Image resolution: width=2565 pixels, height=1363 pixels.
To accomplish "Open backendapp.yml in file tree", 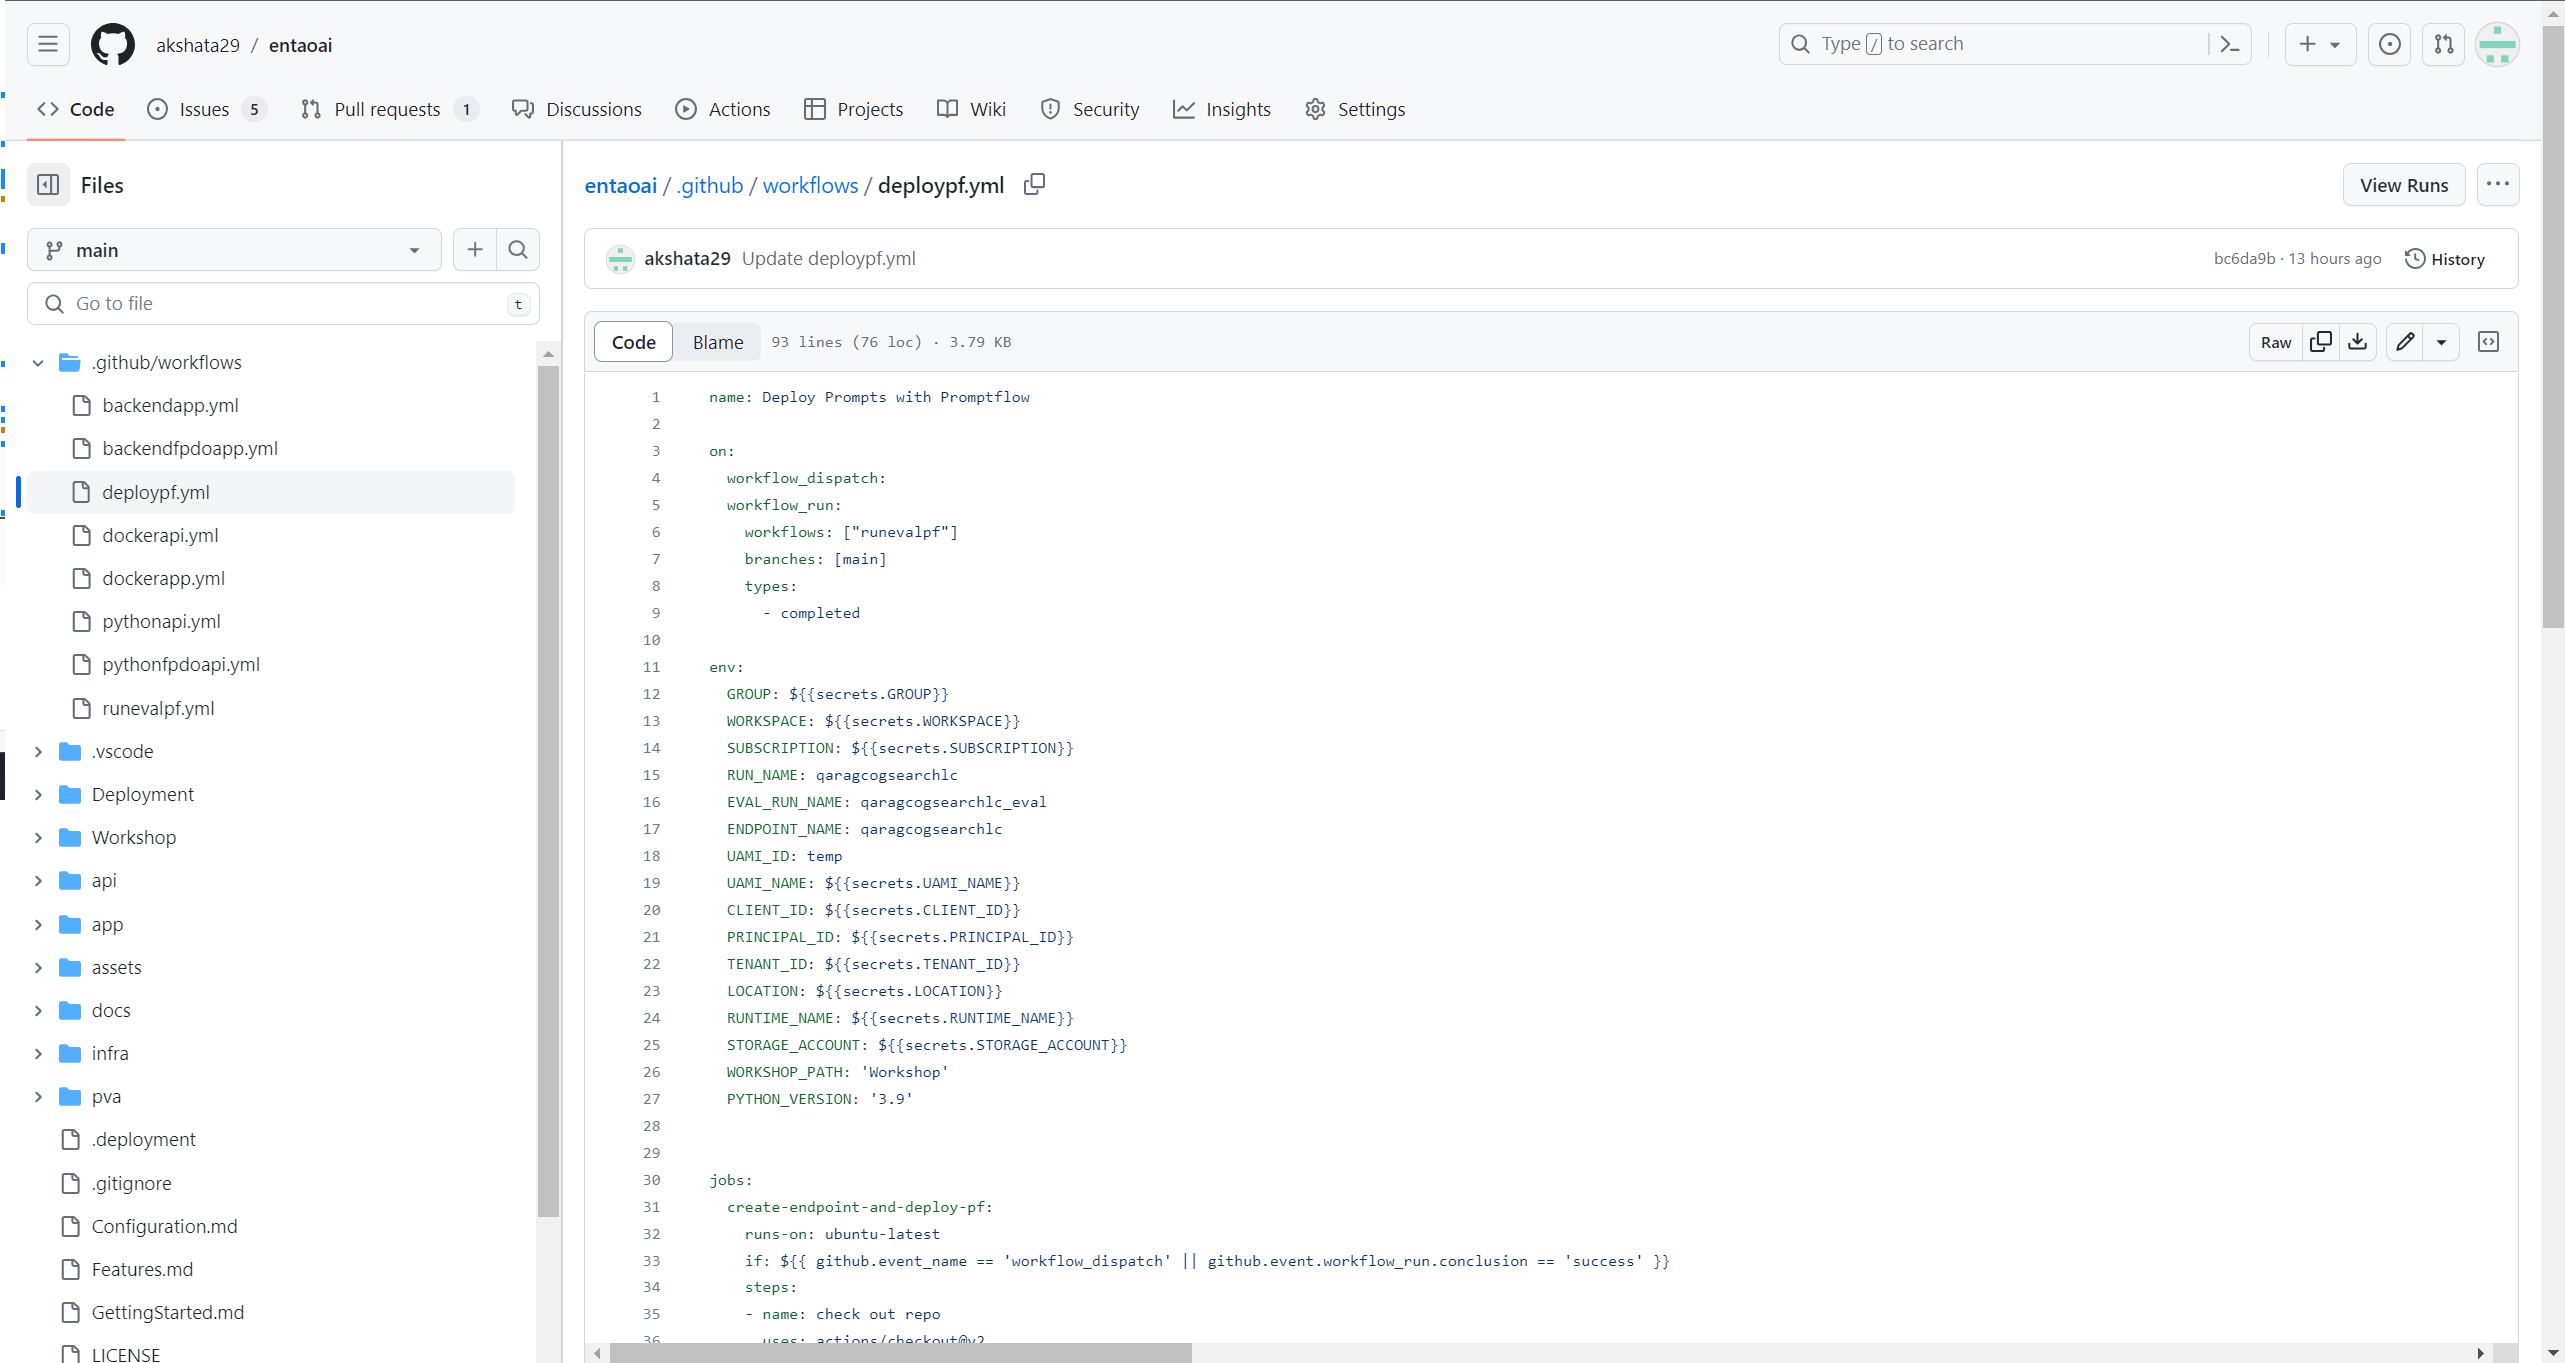I will click(x=170, y=406).
